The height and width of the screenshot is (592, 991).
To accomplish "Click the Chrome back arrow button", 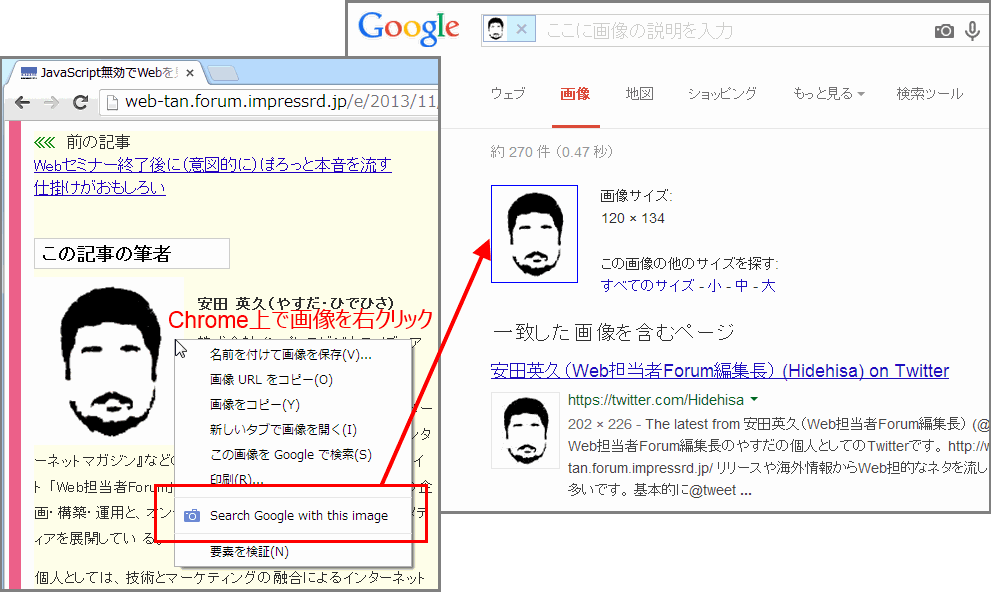I will pyautogui.click(x=22, y=102).
